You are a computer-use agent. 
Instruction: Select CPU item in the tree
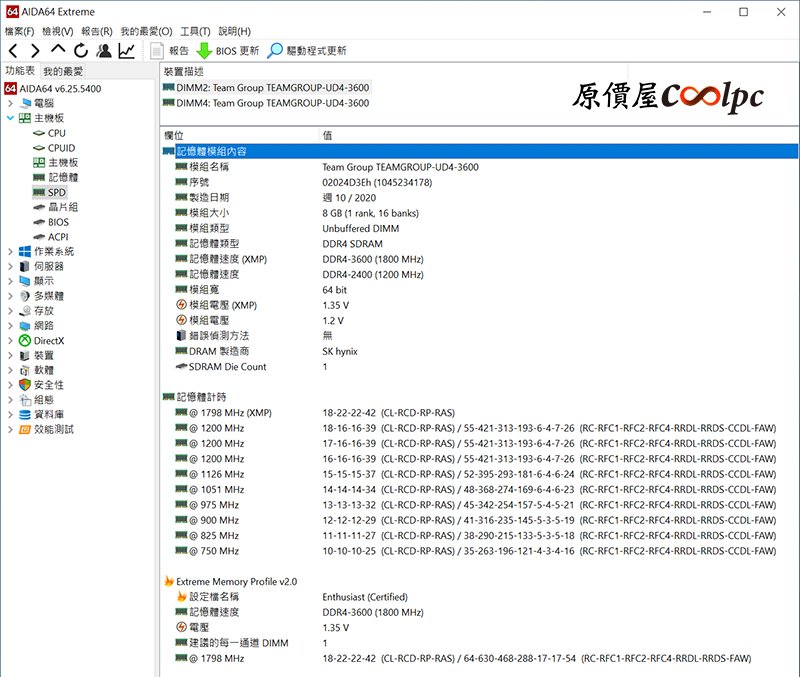pyautogui.click(x=49, y=133)
